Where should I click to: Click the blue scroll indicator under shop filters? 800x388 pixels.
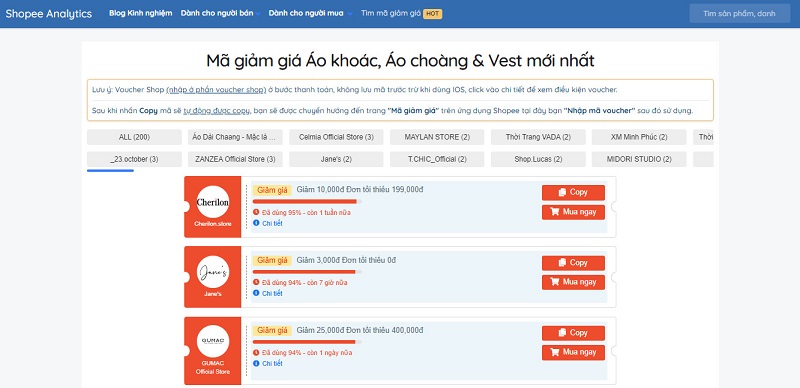click(110, 171)
